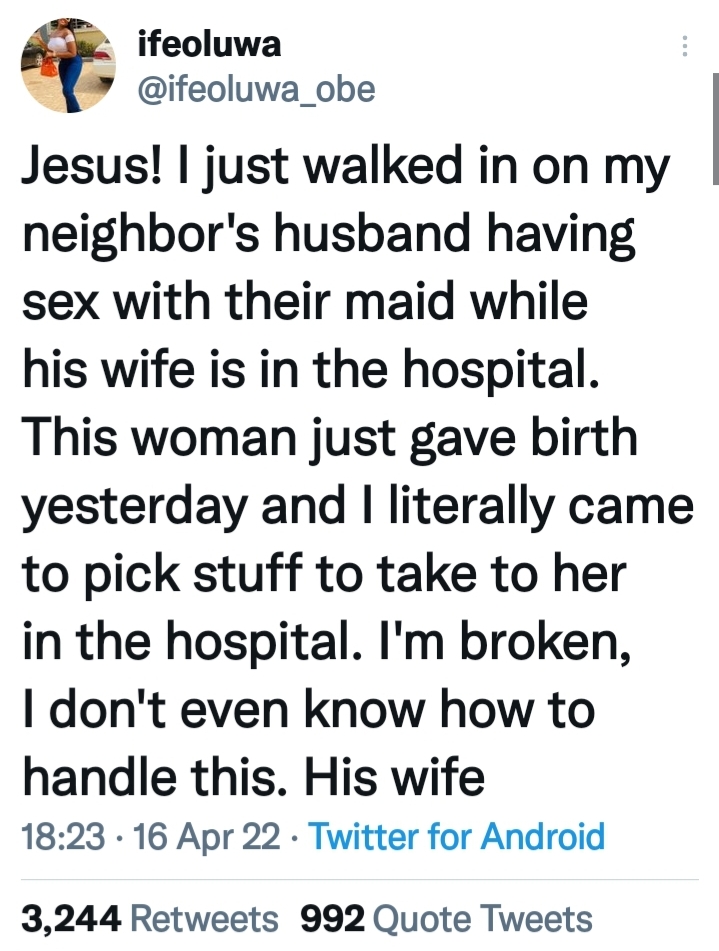The height and width of the screenshot is (951, 719).
Task: Click the Twitter for Android source link
Action: (x=457, y=835)
